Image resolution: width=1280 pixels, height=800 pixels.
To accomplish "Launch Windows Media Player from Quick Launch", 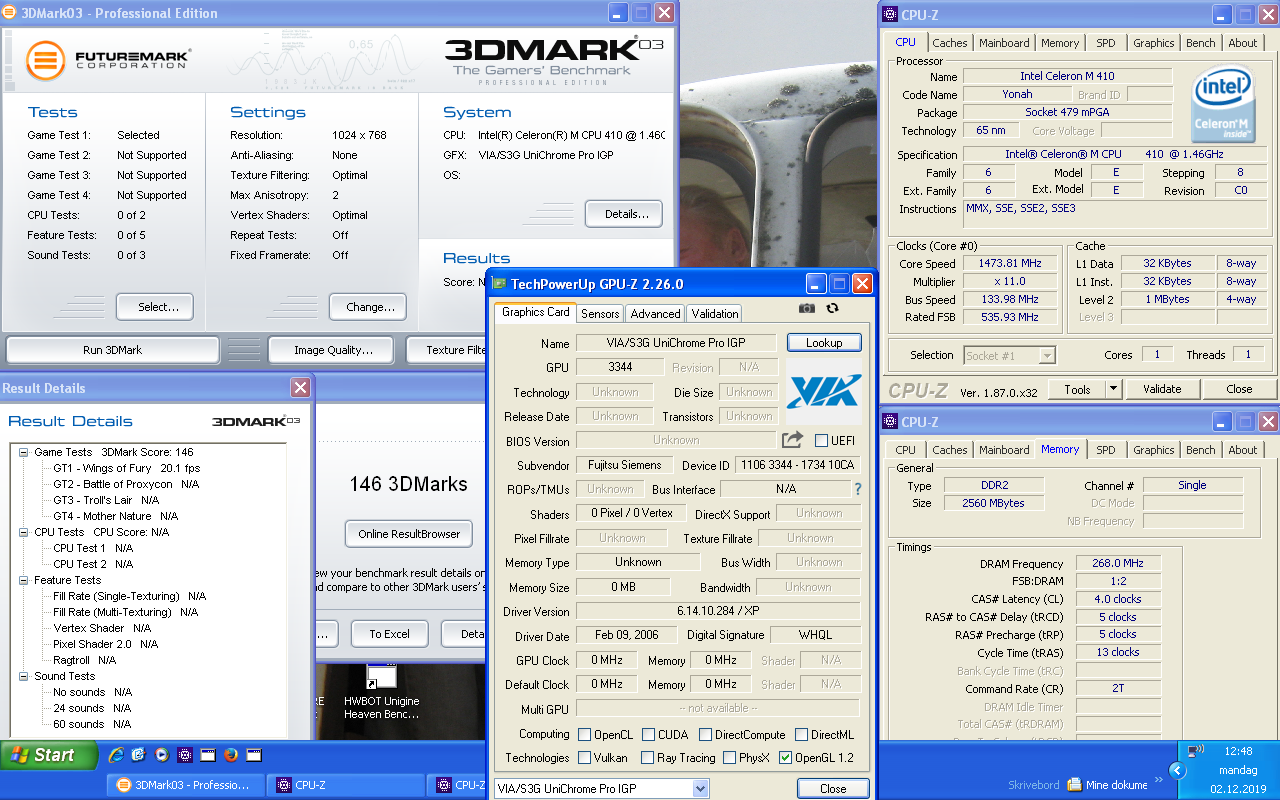I will tap(162, 755).
